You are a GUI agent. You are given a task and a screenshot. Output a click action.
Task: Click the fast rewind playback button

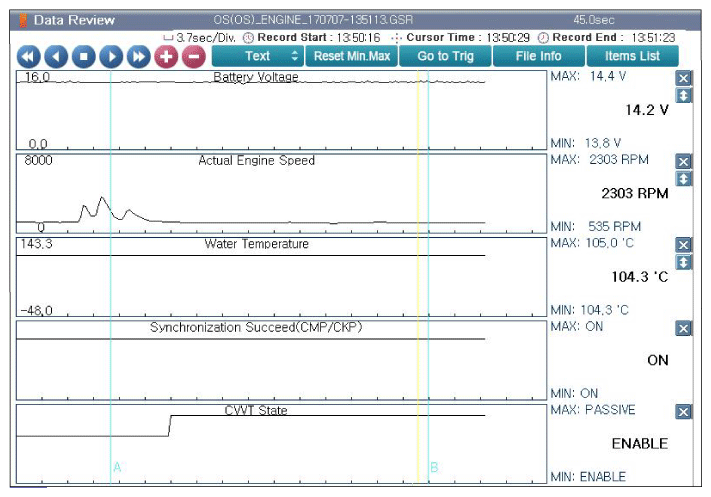(x=29, y=57)
